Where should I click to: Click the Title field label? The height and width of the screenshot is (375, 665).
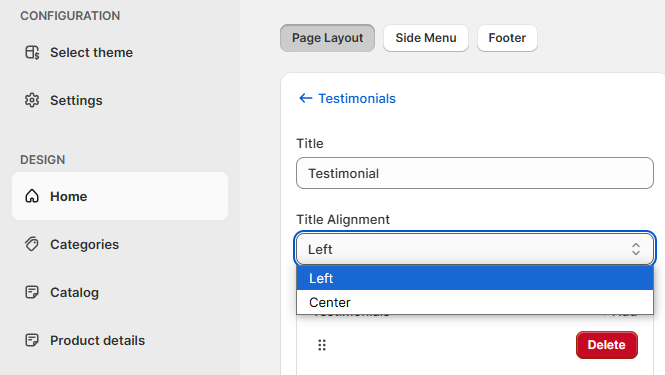[x=310, y=143]
